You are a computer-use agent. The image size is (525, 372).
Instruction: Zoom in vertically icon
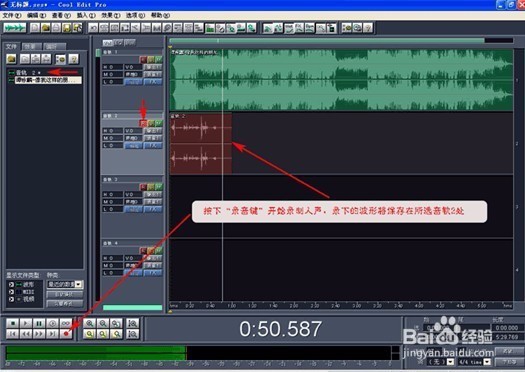point(133,323)
